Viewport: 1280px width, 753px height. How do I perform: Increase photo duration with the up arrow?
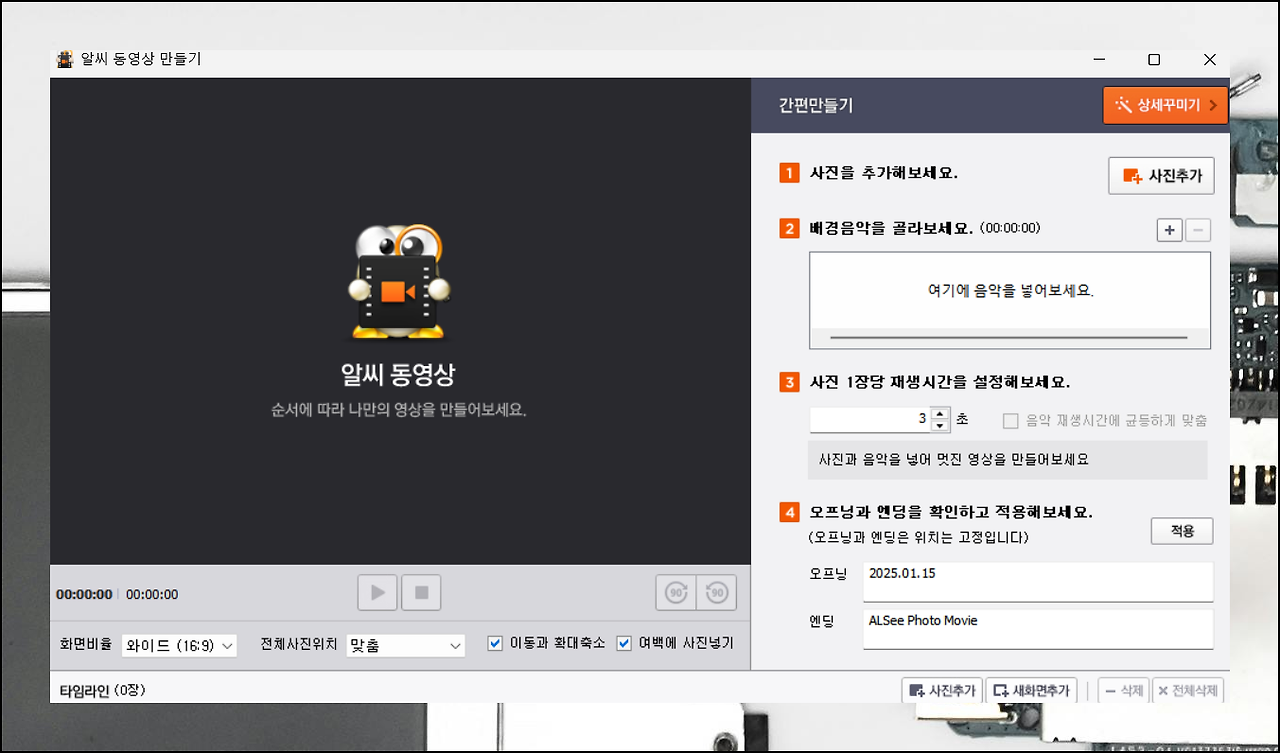coord(939,413)
